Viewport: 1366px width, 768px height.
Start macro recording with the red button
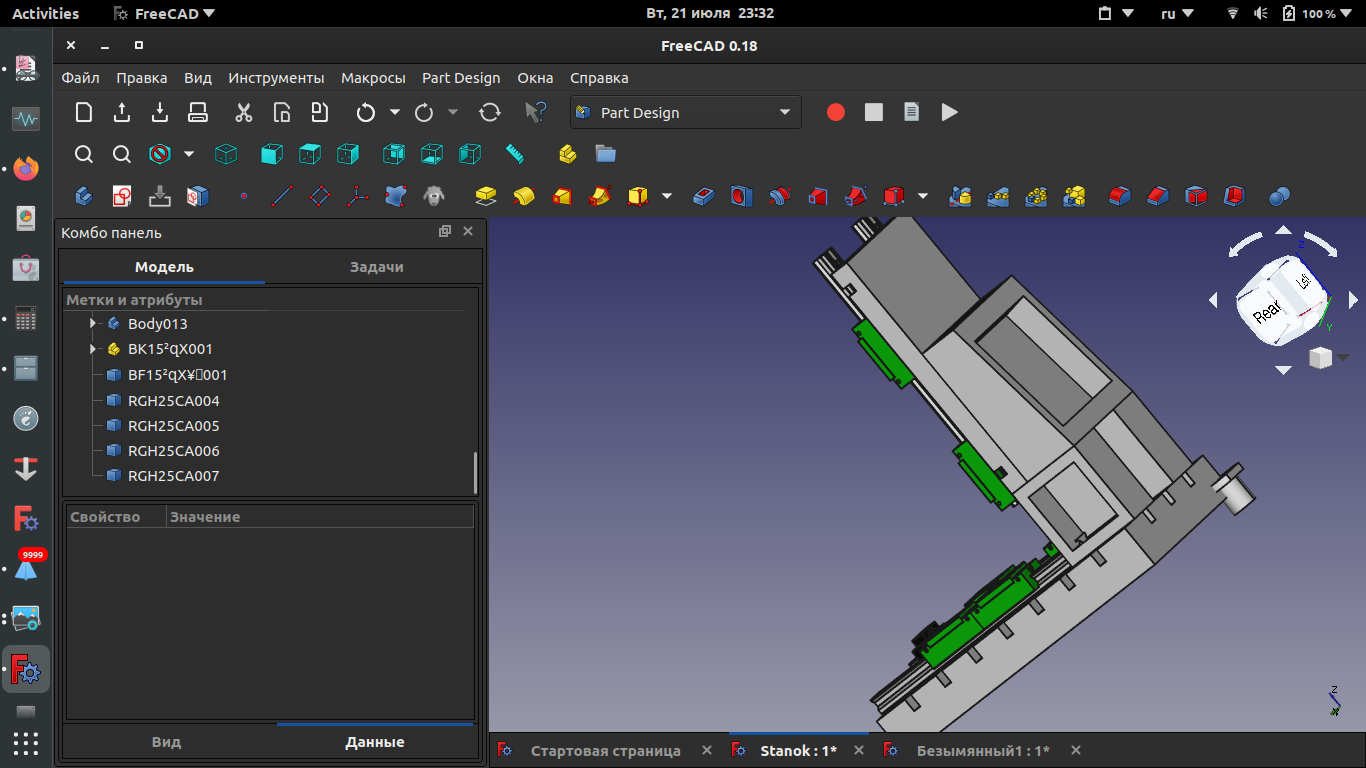click(x=836, y=113)
